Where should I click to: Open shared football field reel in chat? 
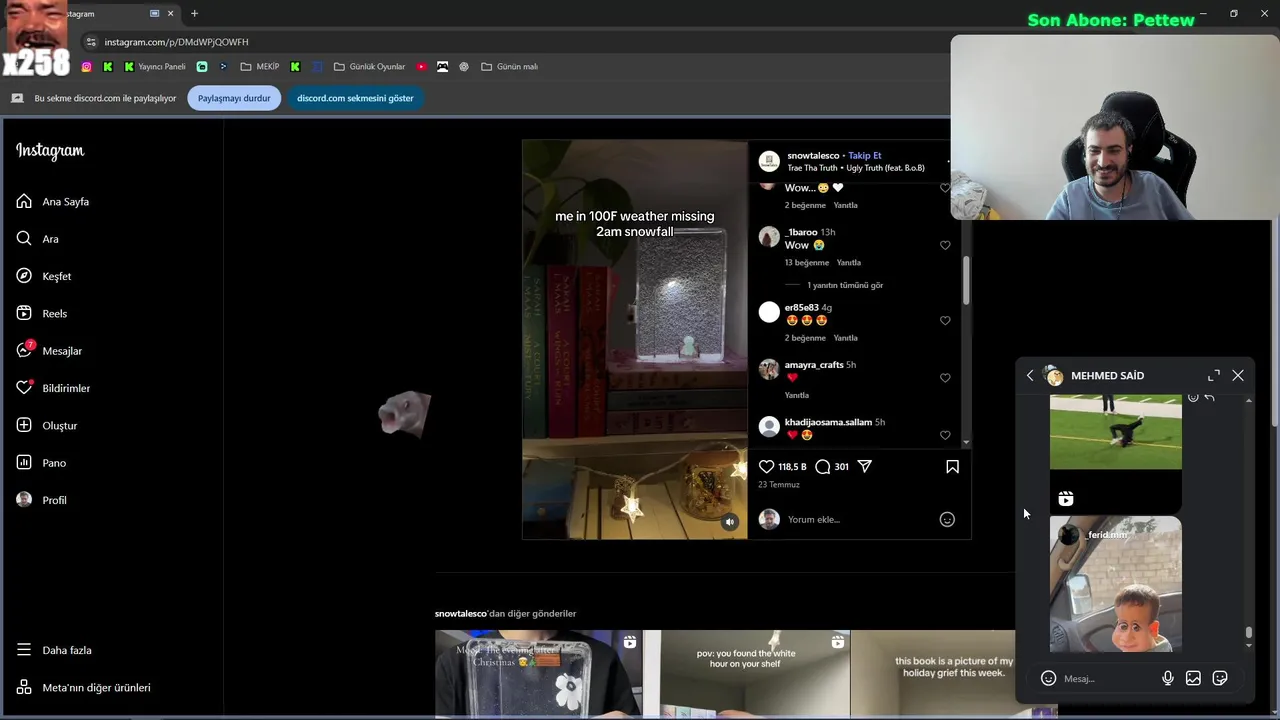coord(1116,453)
